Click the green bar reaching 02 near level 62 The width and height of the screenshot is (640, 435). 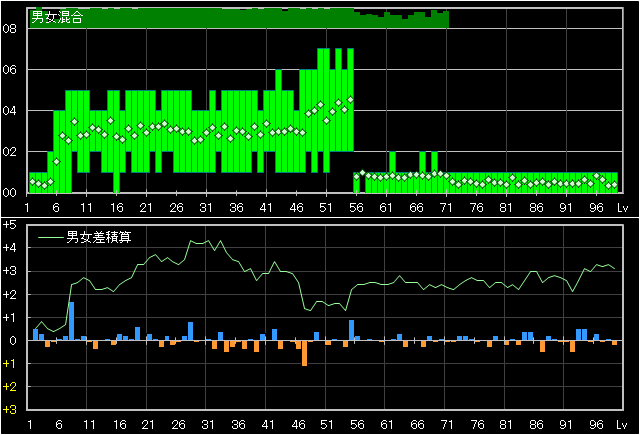[x=392, y=172]
